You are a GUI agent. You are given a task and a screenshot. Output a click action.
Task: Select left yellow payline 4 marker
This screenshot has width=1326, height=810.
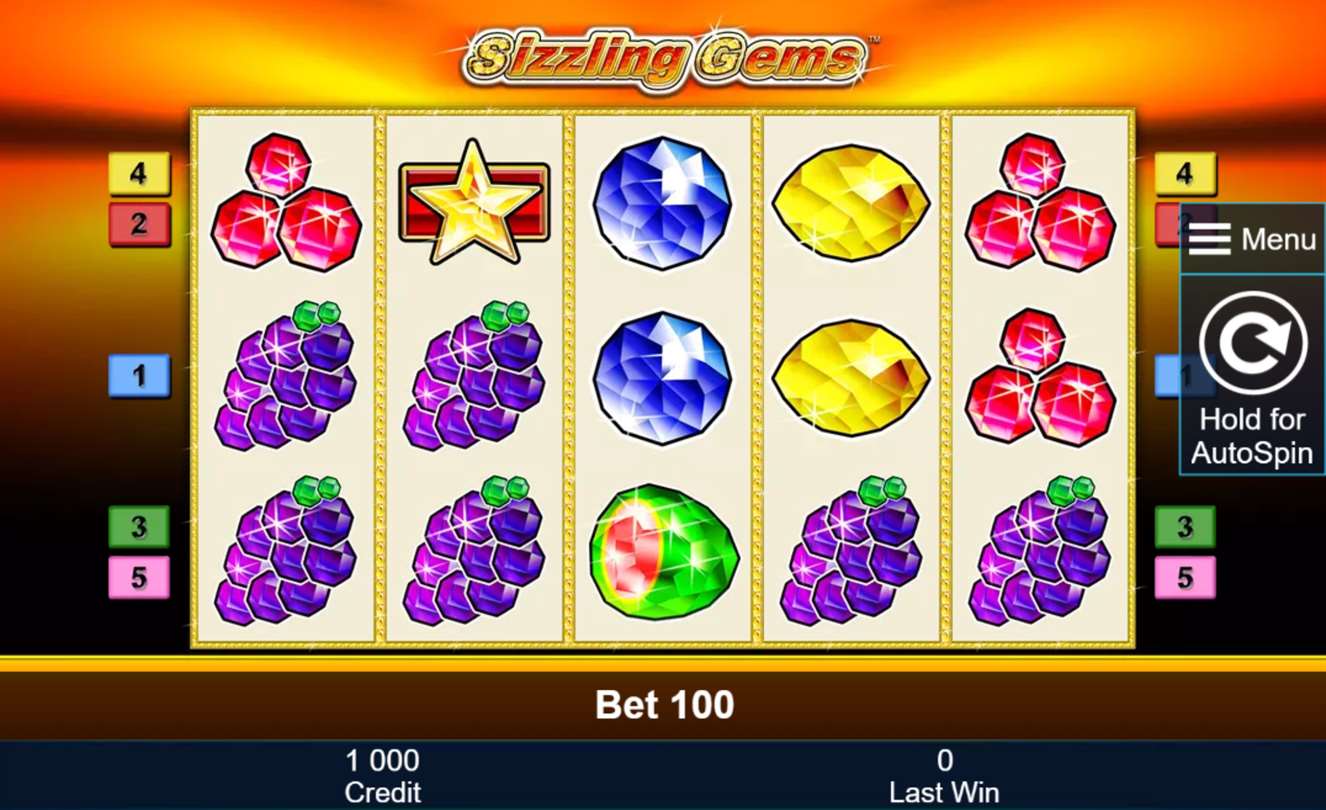coord(139,174)
